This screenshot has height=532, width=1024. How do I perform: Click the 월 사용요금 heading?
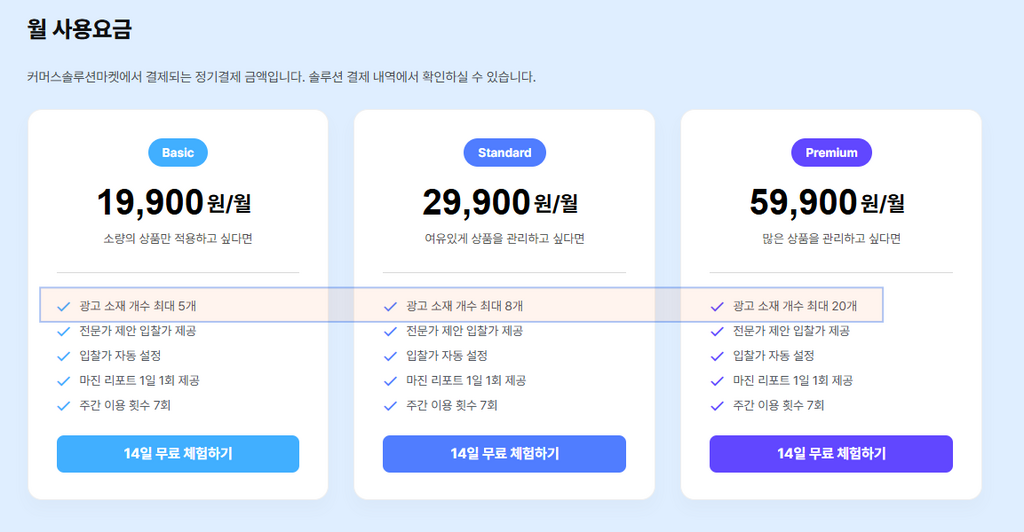point(80,29)
